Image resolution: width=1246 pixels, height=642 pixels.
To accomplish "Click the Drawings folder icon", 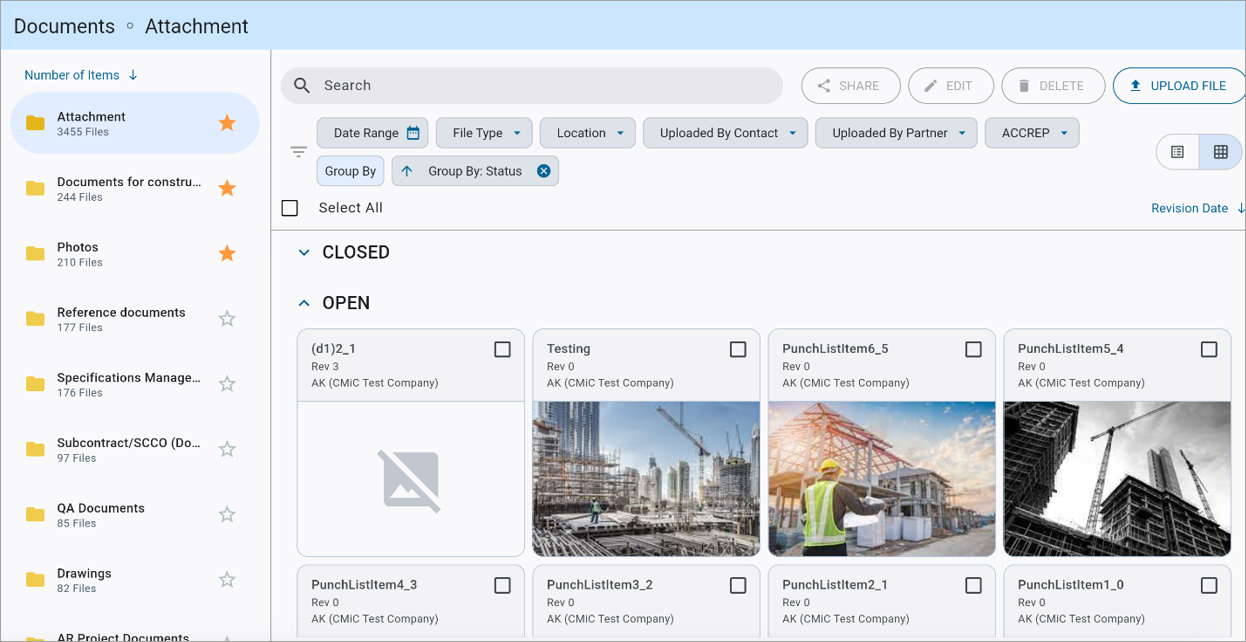I will click(35, 580).
